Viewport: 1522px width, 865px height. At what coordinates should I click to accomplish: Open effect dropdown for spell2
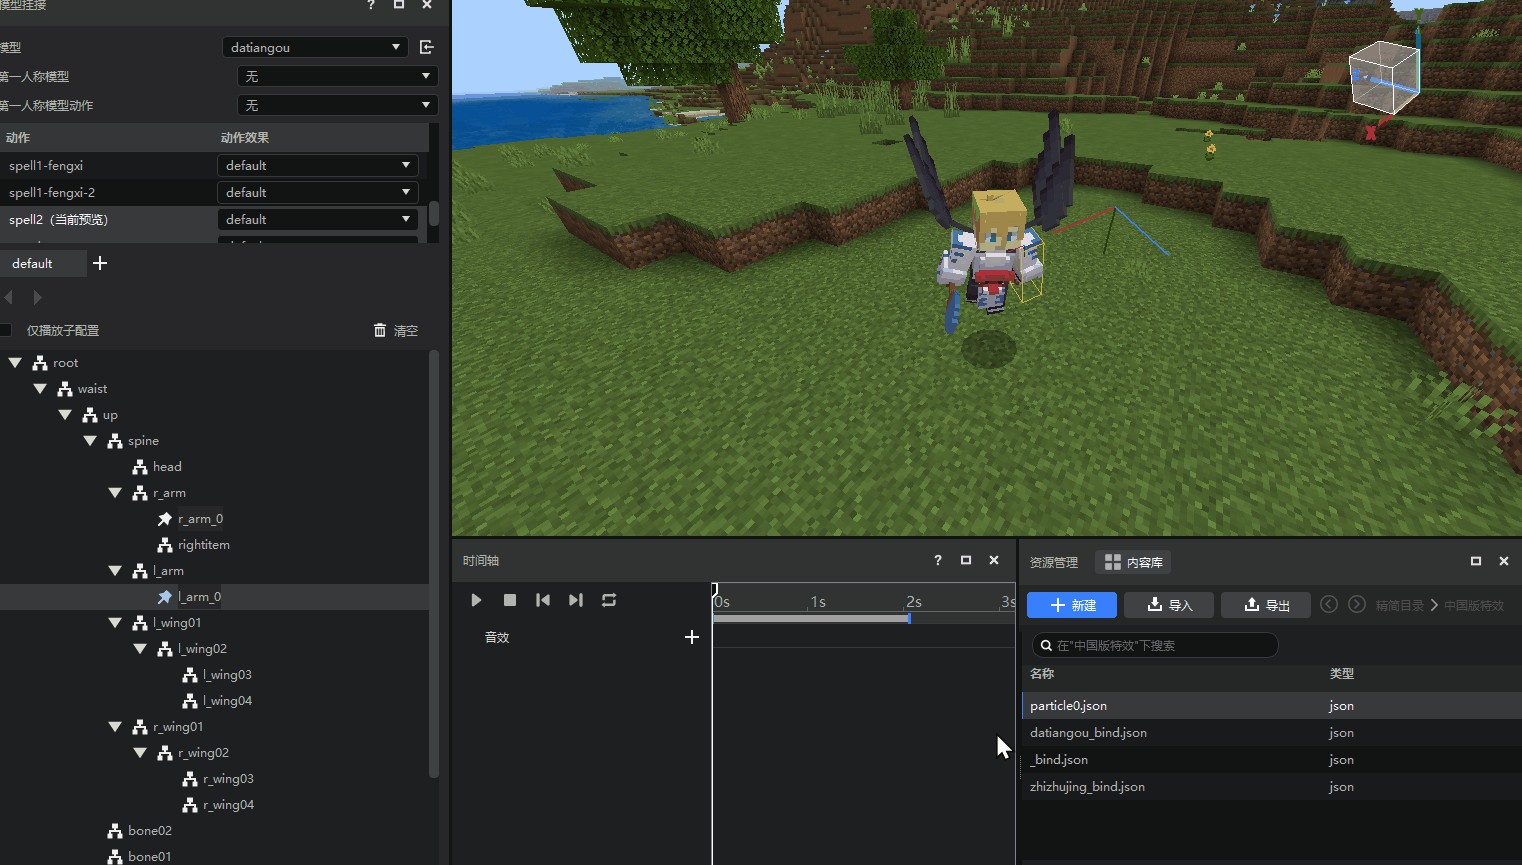(317, 219)
